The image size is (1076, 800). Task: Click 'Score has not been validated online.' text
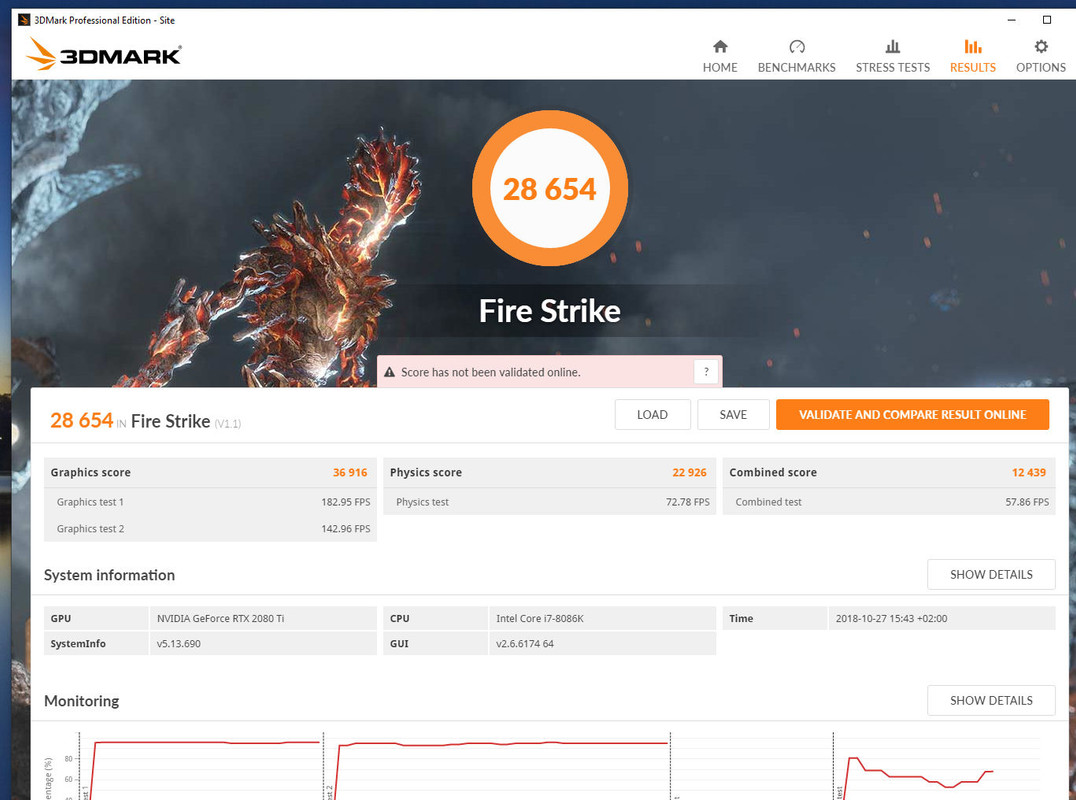coord(491,372)
